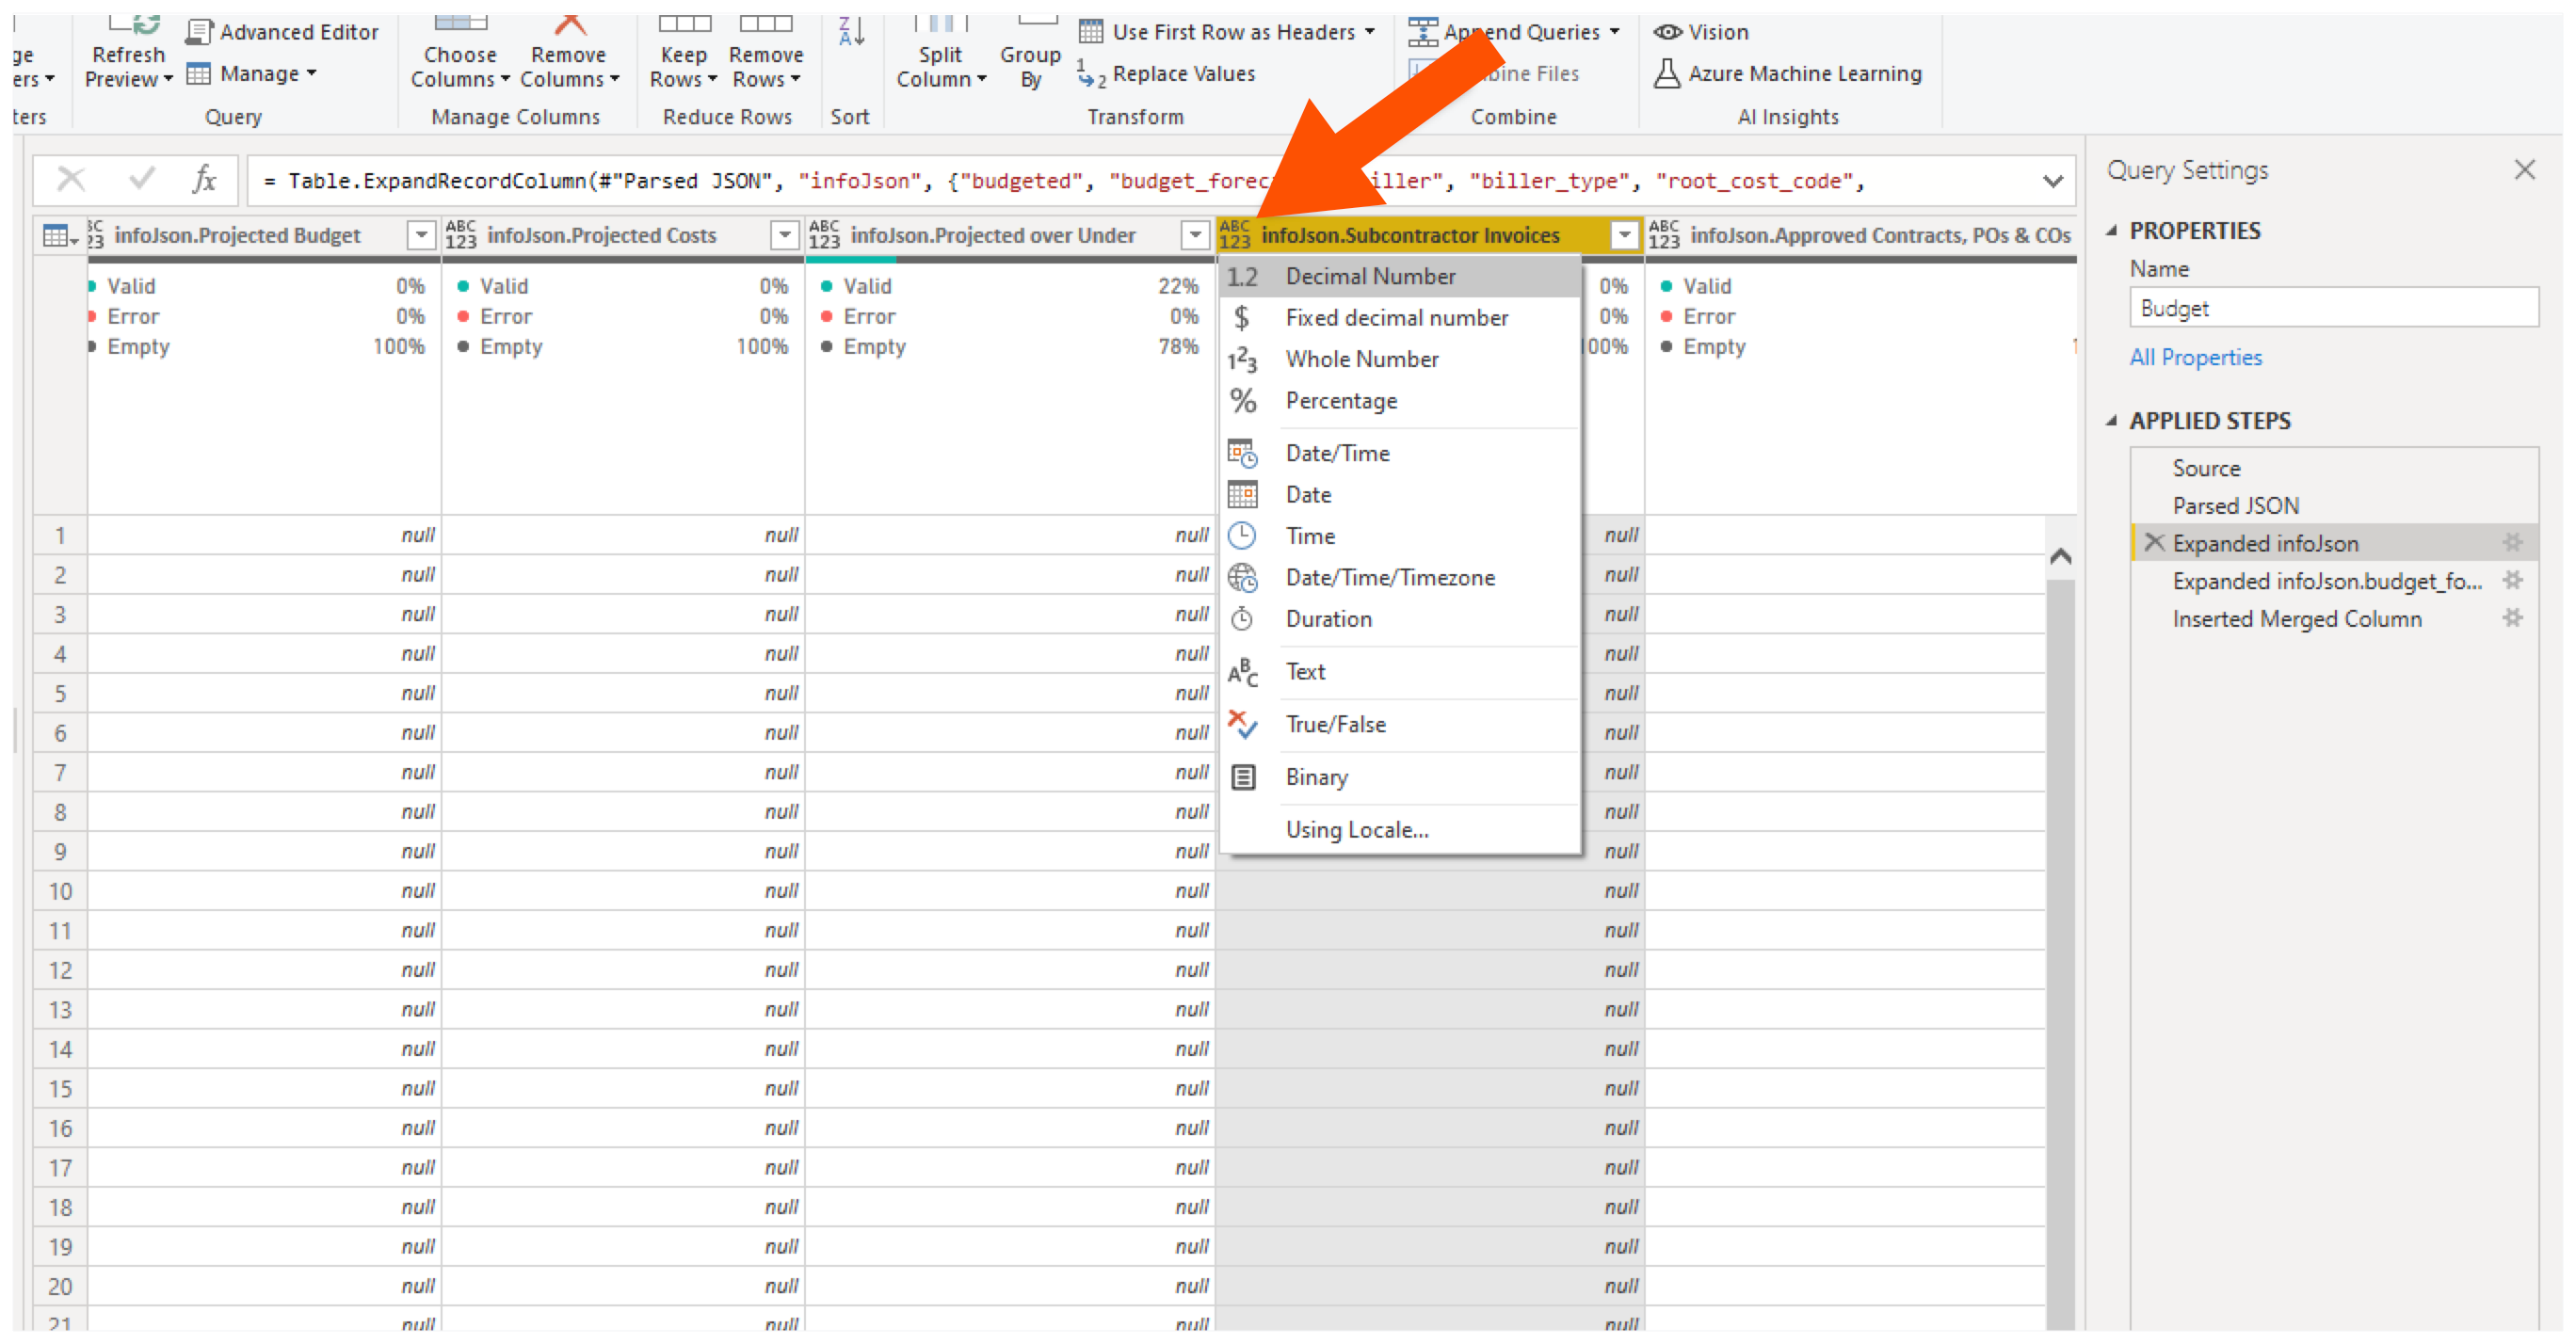2576x1344 pixels.
Task: Collapse the PROPERTIES section
Action: pos(2112,231)
